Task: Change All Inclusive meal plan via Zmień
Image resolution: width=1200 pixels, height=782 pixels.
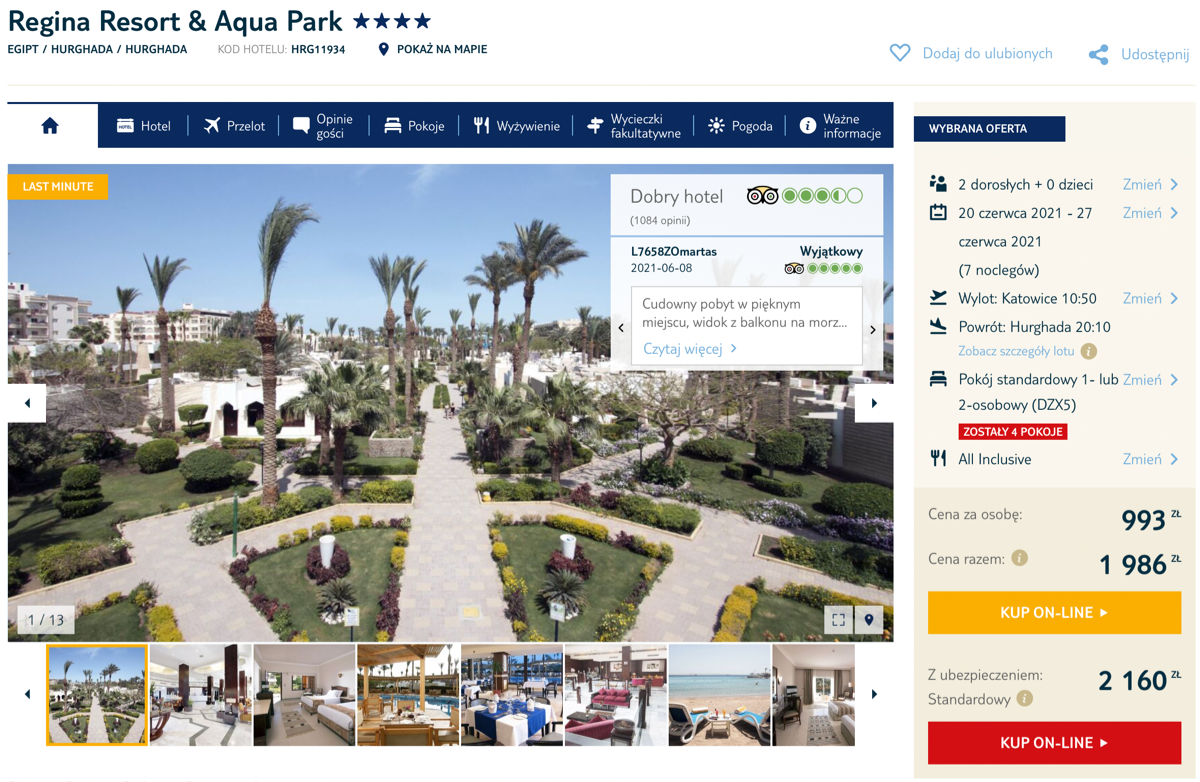Action: coord(1150,459)
